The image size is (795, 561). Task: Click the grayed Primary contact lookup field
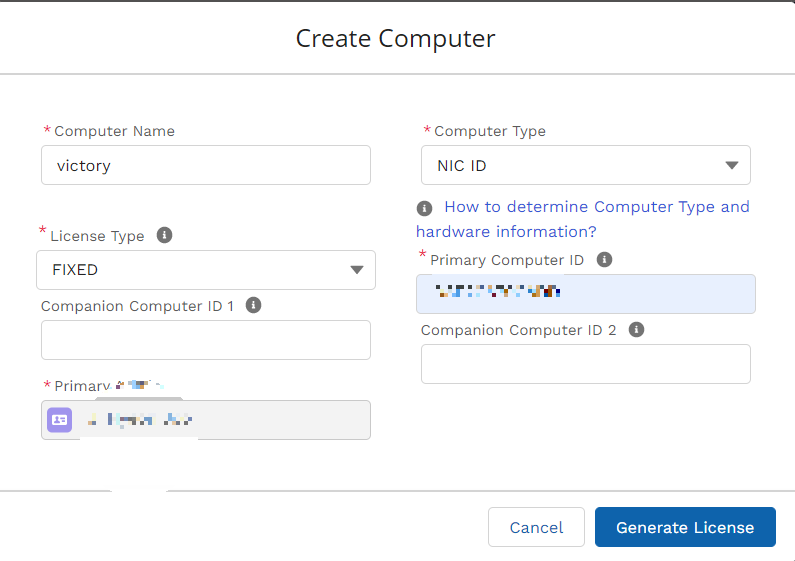[x=206, y=420]
